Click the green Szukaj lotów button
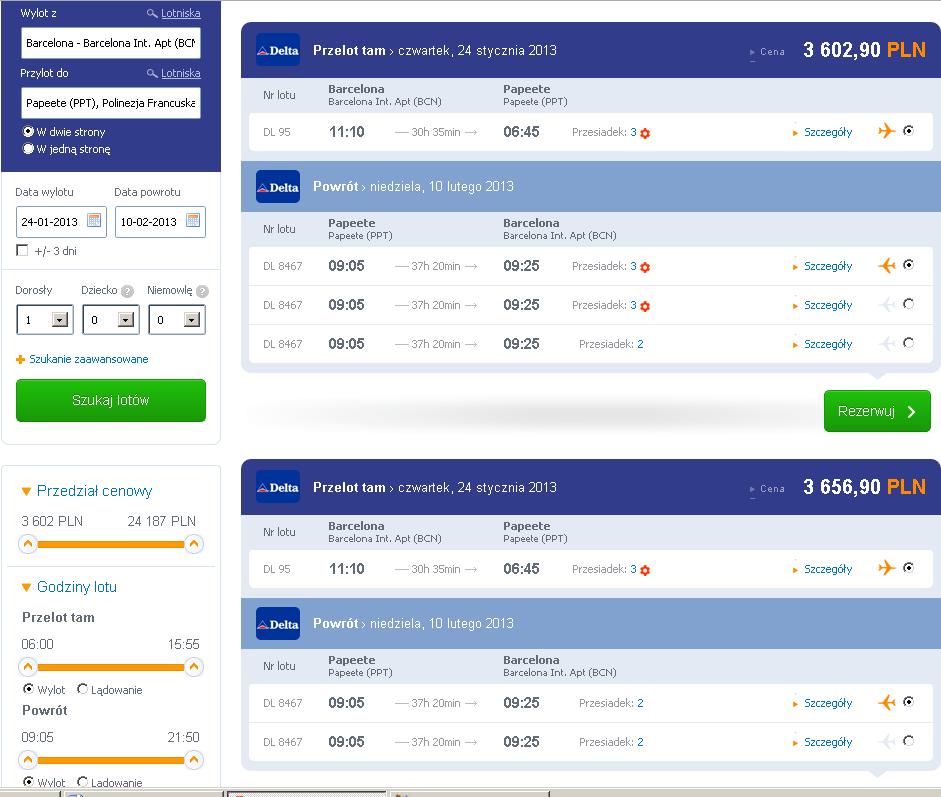This screenshot has height=797, width=941. point(111,400)
